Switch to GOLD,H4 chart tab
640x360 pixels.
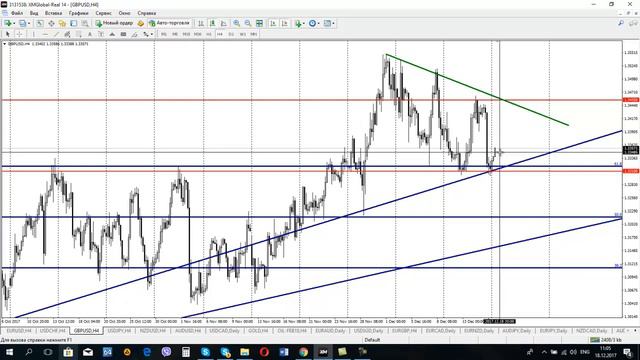coord(258,331)
